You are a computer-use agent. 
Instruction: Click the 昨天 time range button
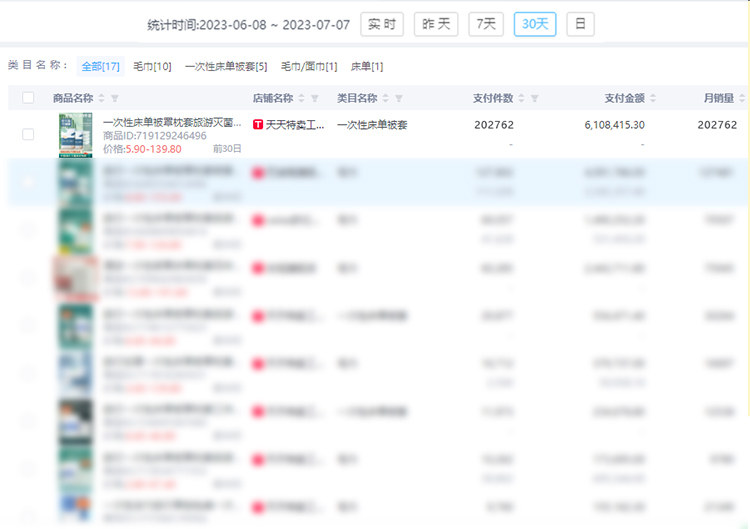pos(437,24)
